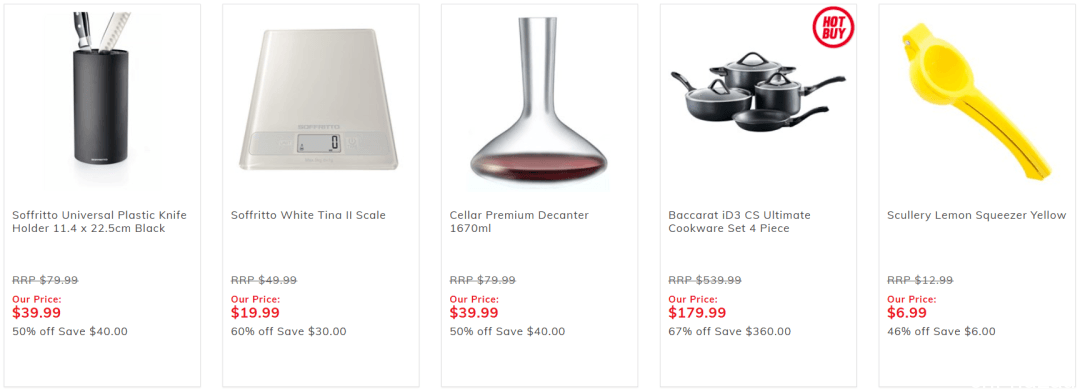Click the 67% off Save $360.00 text
The height and width of the screenshot is (392, 1080).
coord(729,331)
